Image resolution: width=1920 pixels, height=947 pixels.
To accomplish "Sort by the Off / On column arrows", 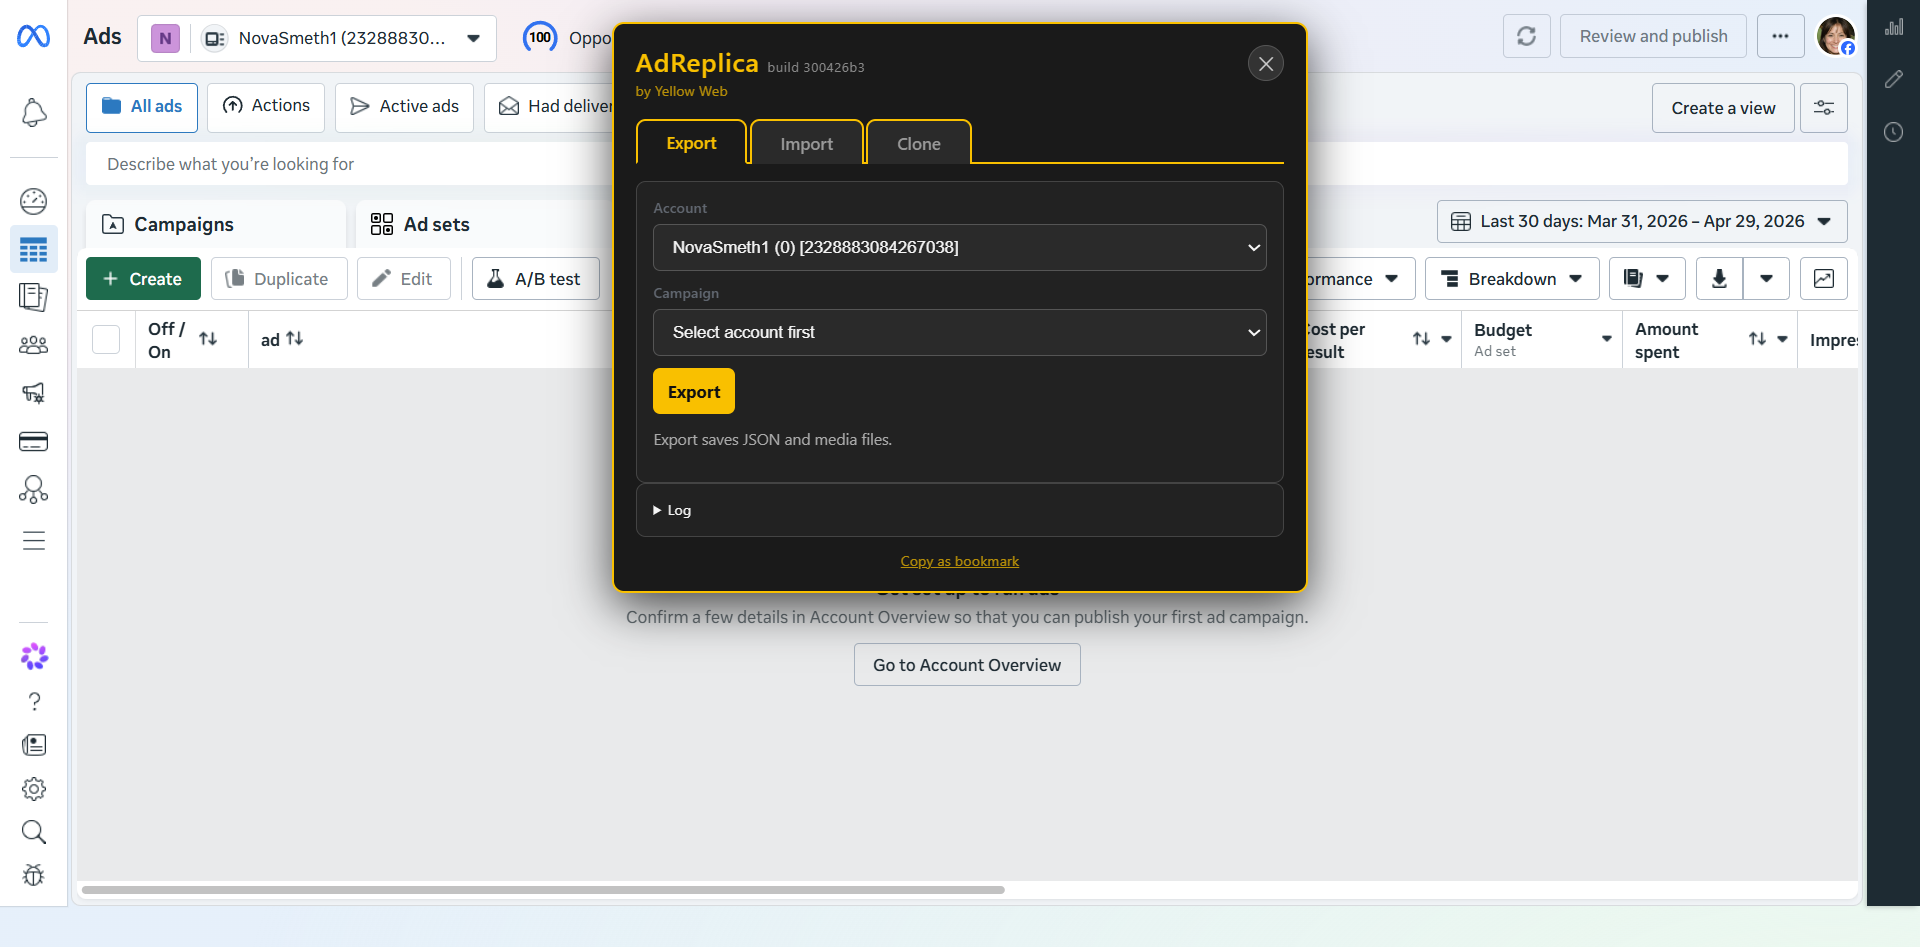I will 208,339.
